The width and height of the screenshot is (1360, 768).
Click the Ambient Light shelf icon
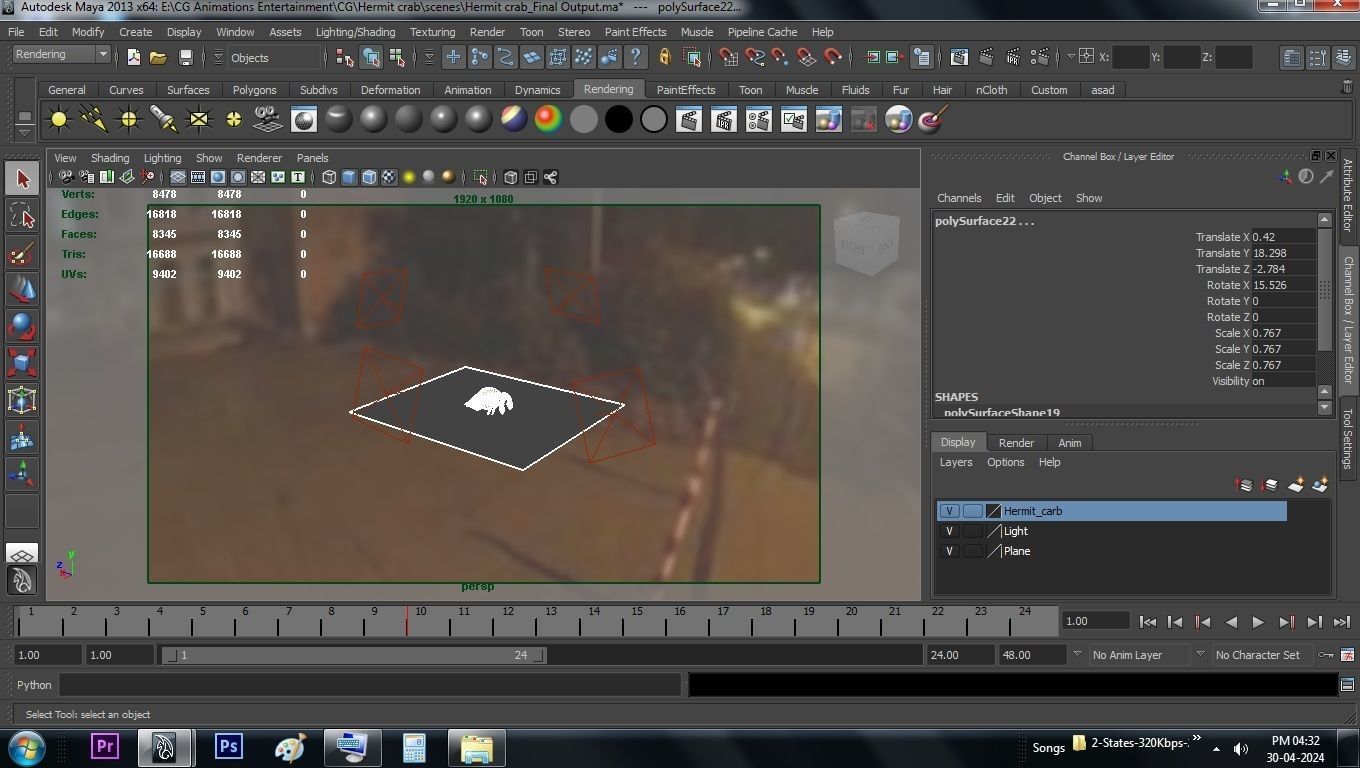pyautogui.click(x=59, y=120)
